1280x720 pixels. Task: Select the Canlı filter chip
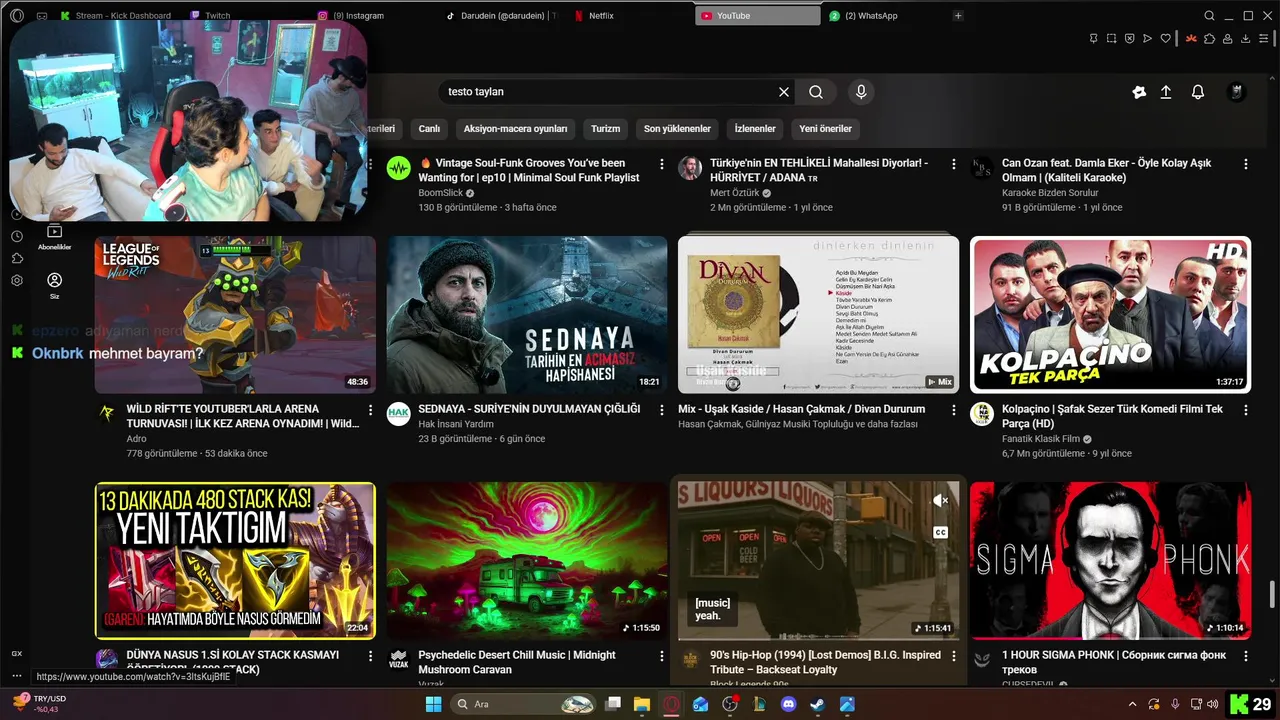click(x=429, y=129)
